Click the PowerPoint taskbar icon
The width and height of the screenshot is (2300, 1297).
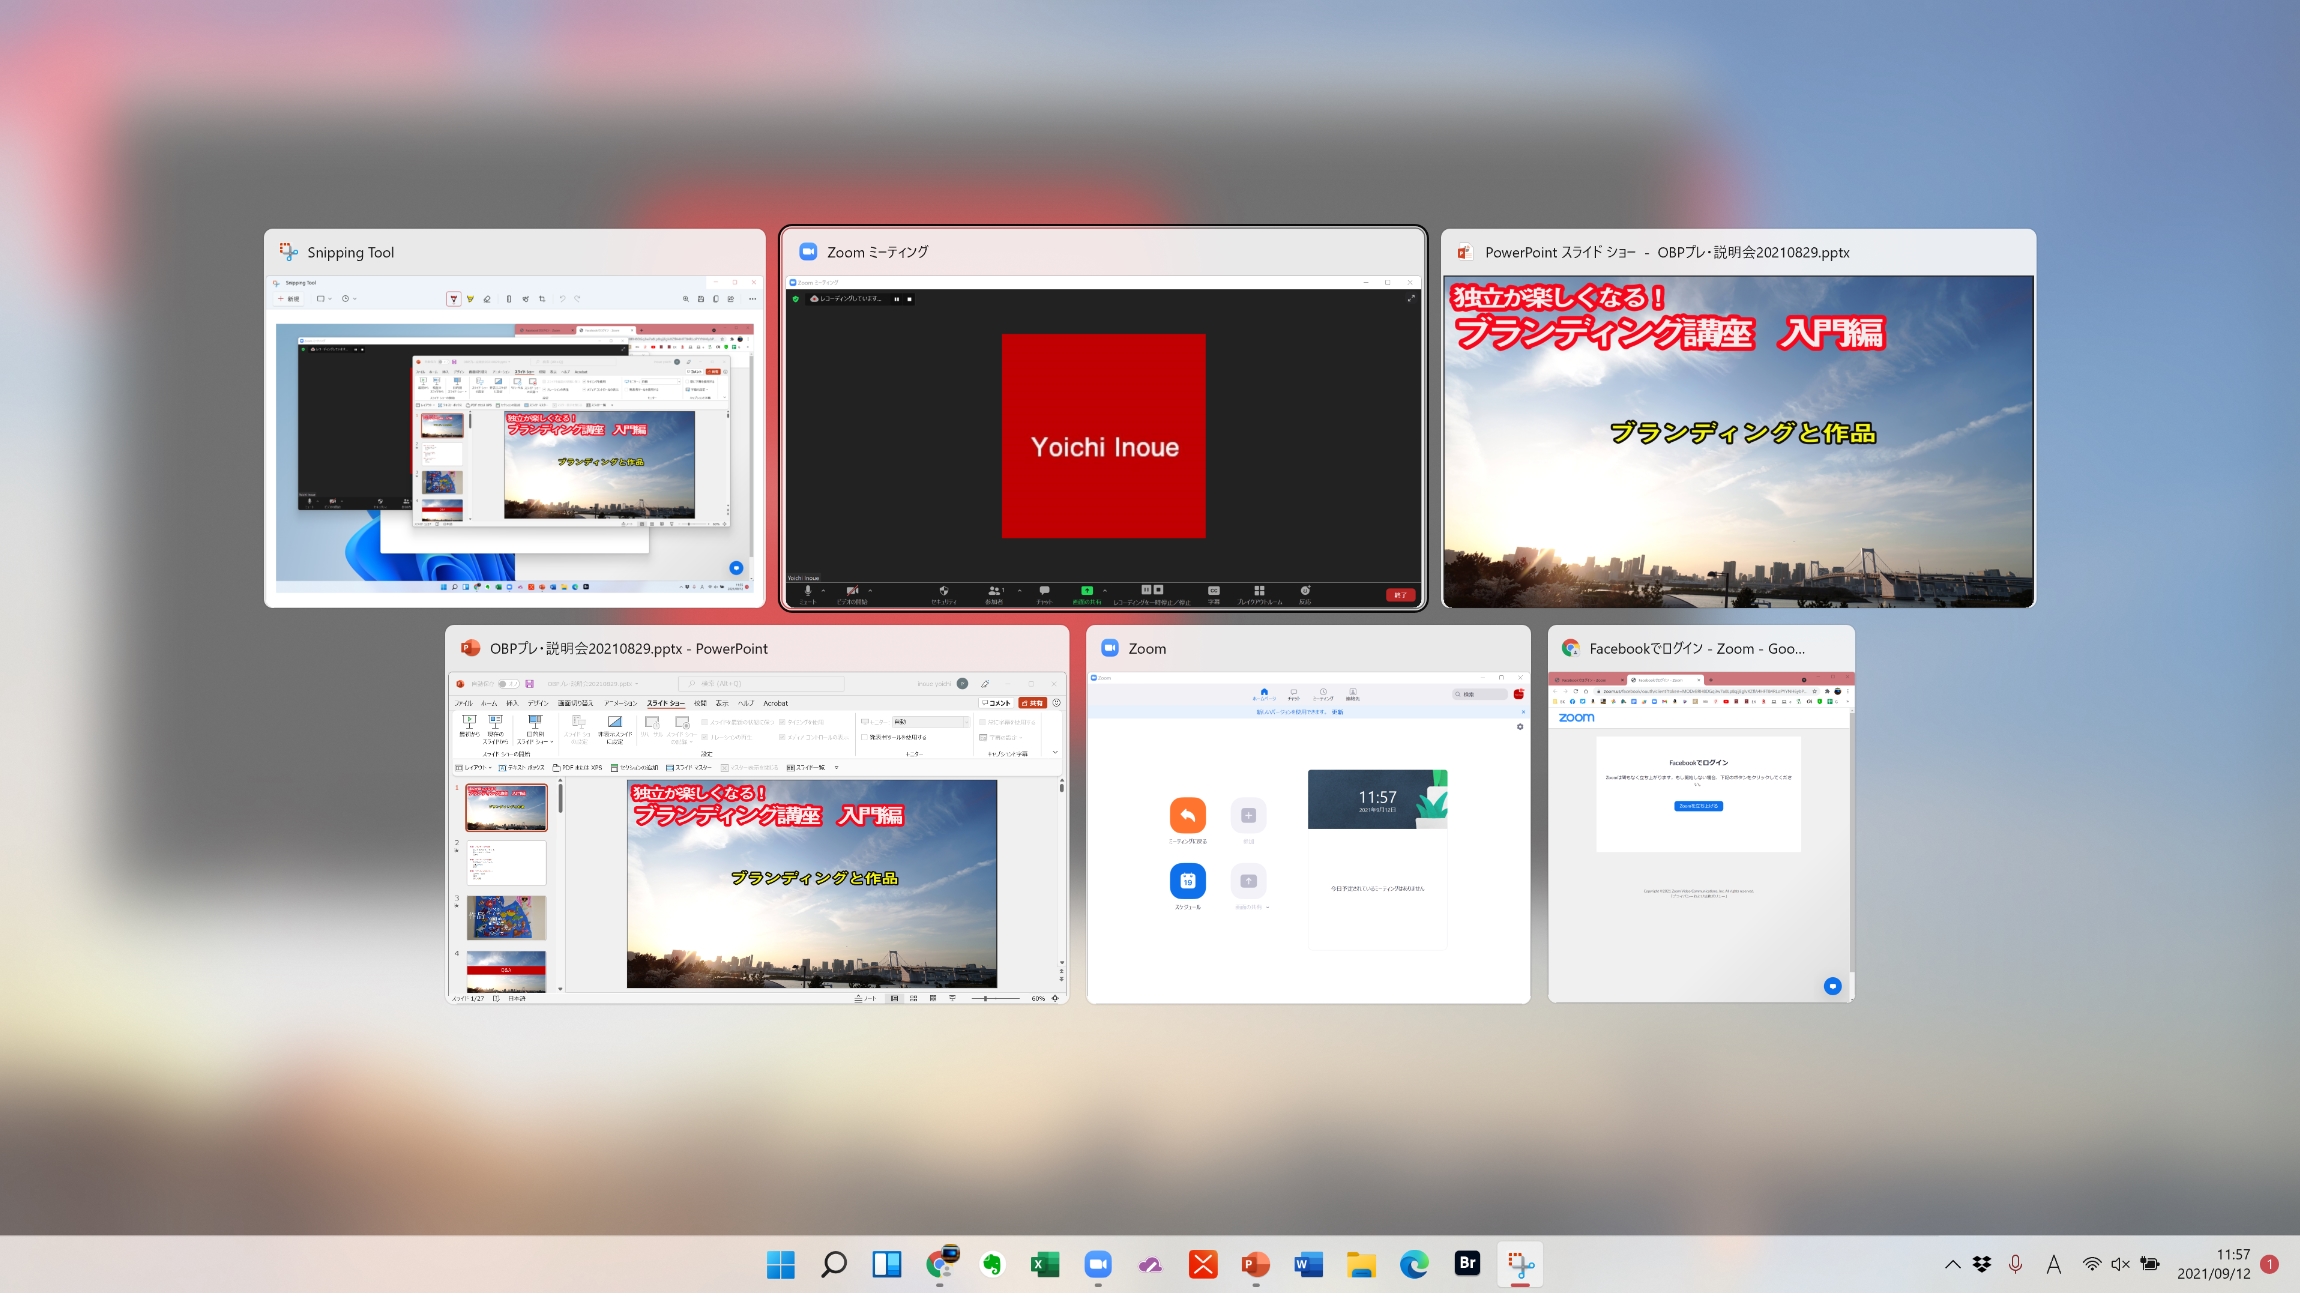1256,1265
